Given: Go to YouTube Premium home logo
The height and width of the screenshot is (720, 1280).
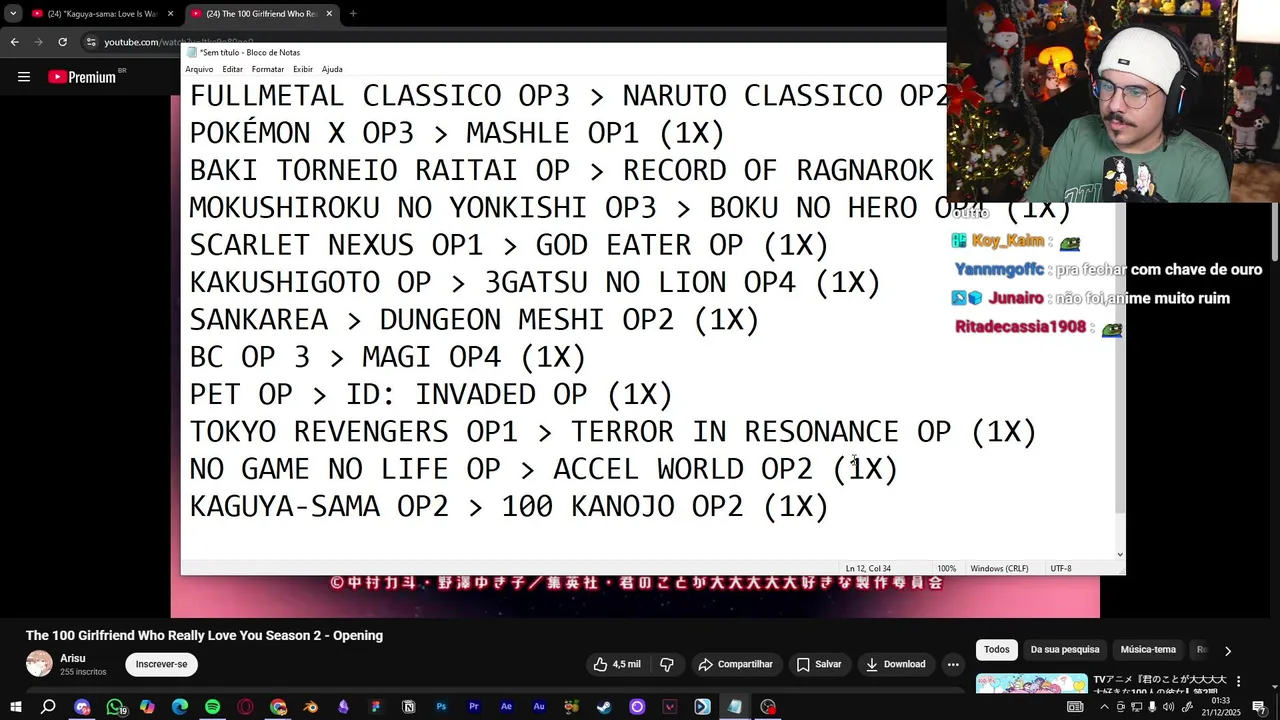Looking at the screenshot, I should tap(83, 77).
